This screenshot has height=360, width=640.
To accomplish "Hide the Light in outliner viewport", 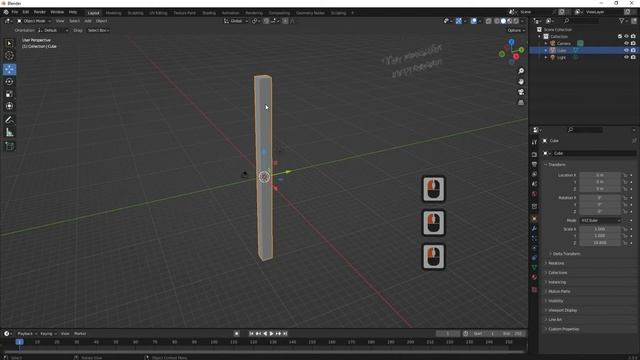I will [626, 58].
